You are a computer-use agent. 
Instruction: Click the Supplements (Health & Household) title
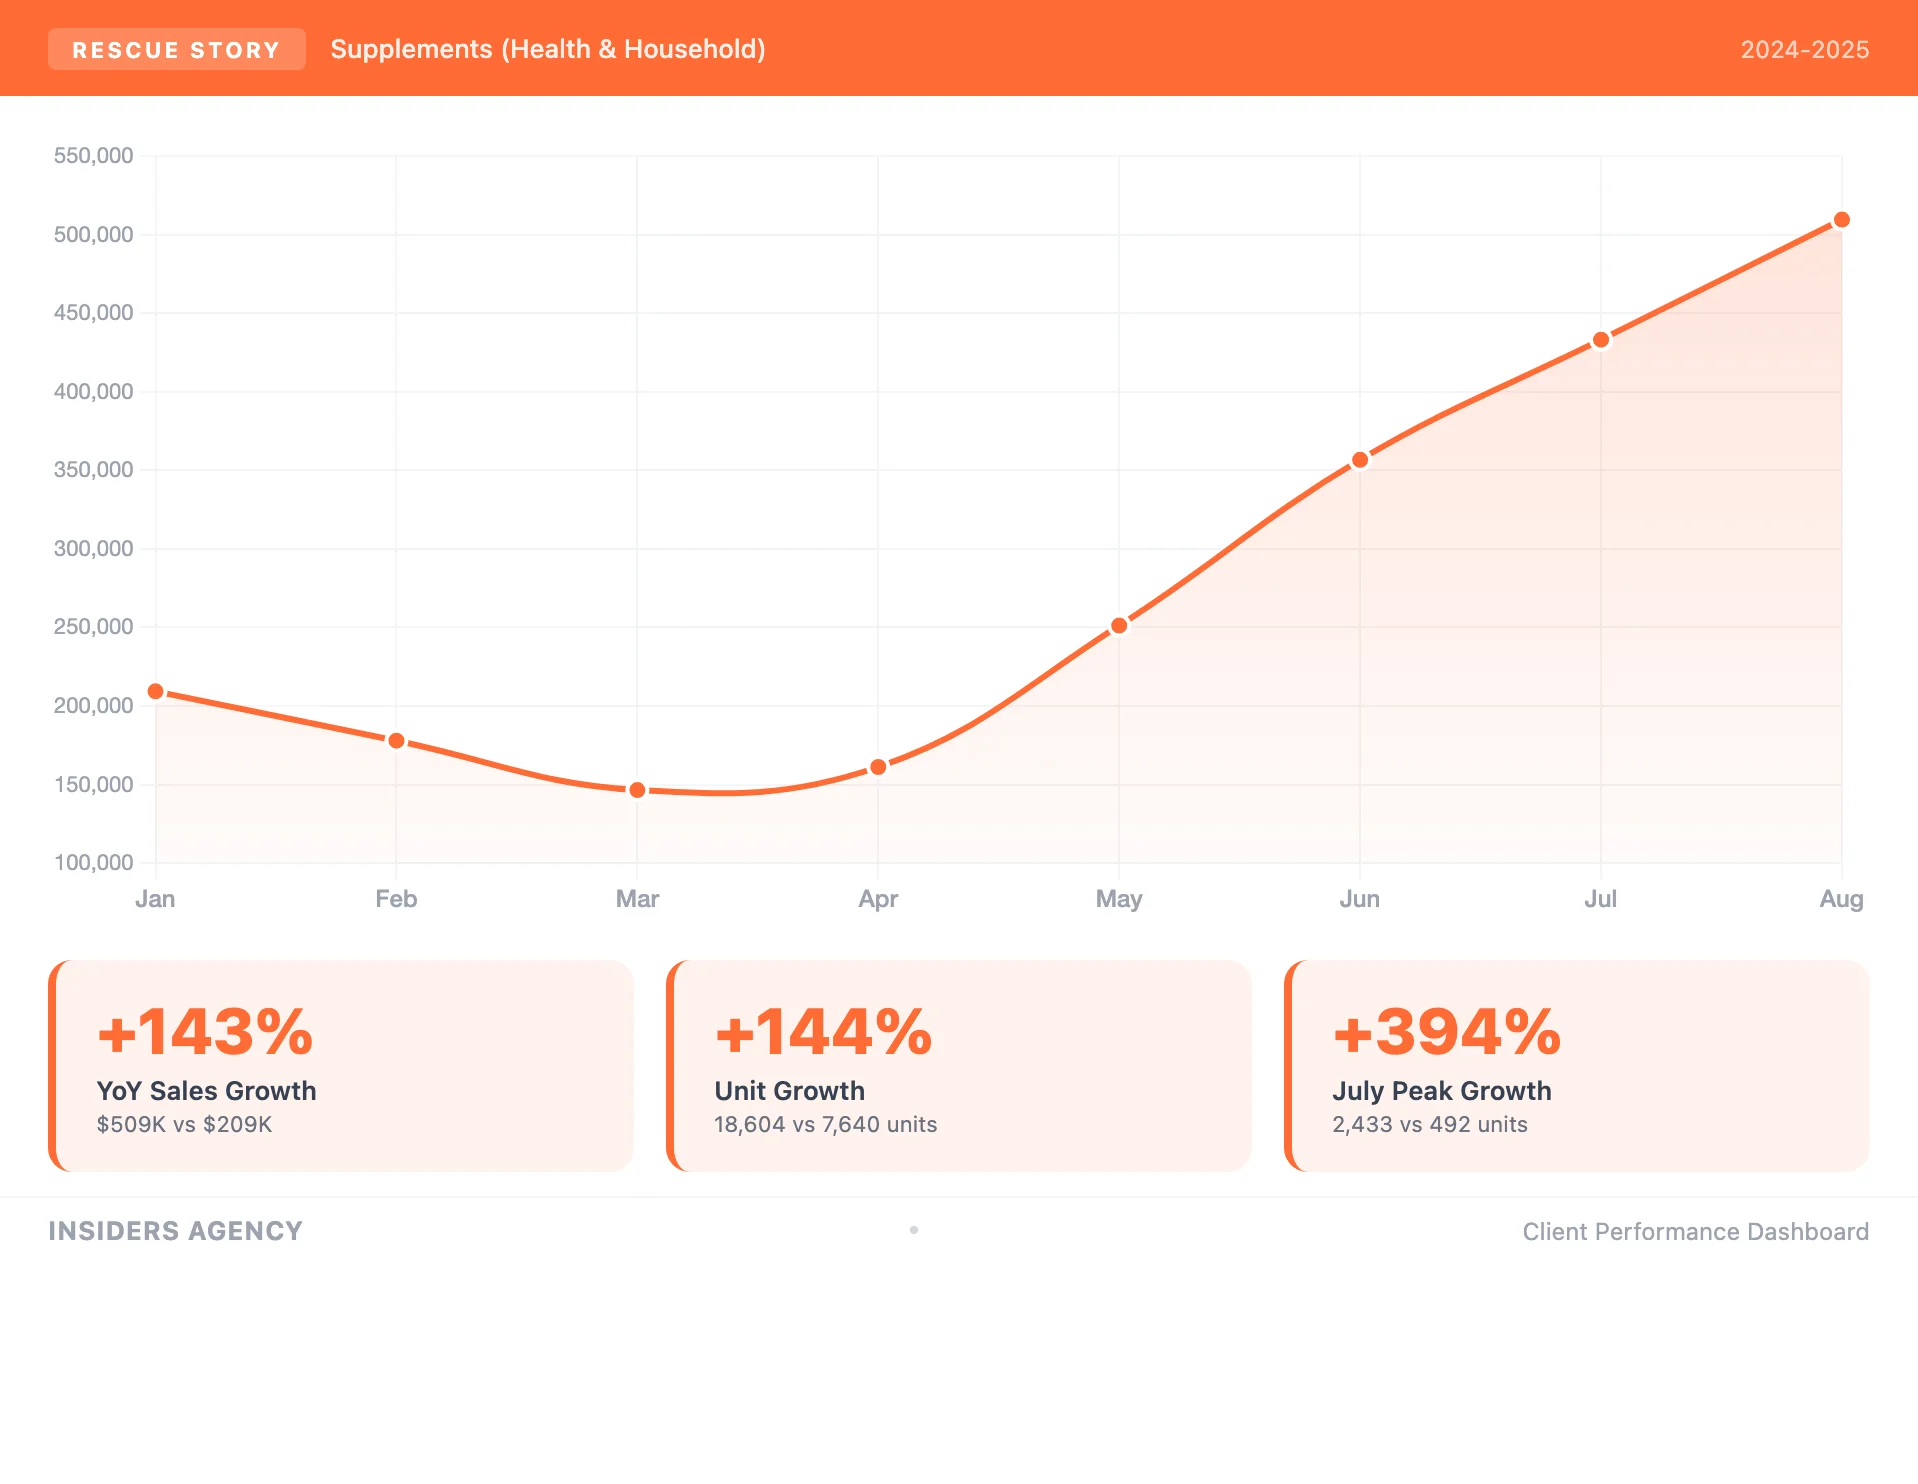pyautogui.click(x=547, y=49)
